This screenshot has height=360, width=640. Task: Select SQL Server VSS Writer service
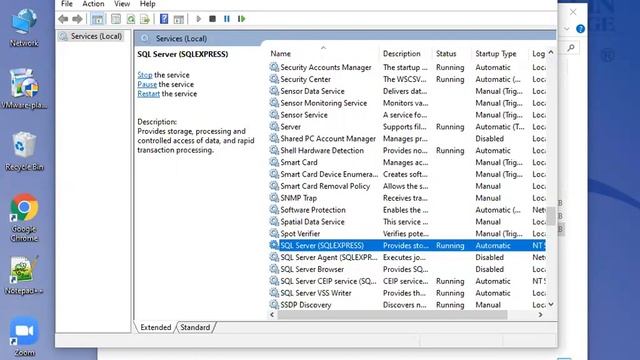coord(407,293)
